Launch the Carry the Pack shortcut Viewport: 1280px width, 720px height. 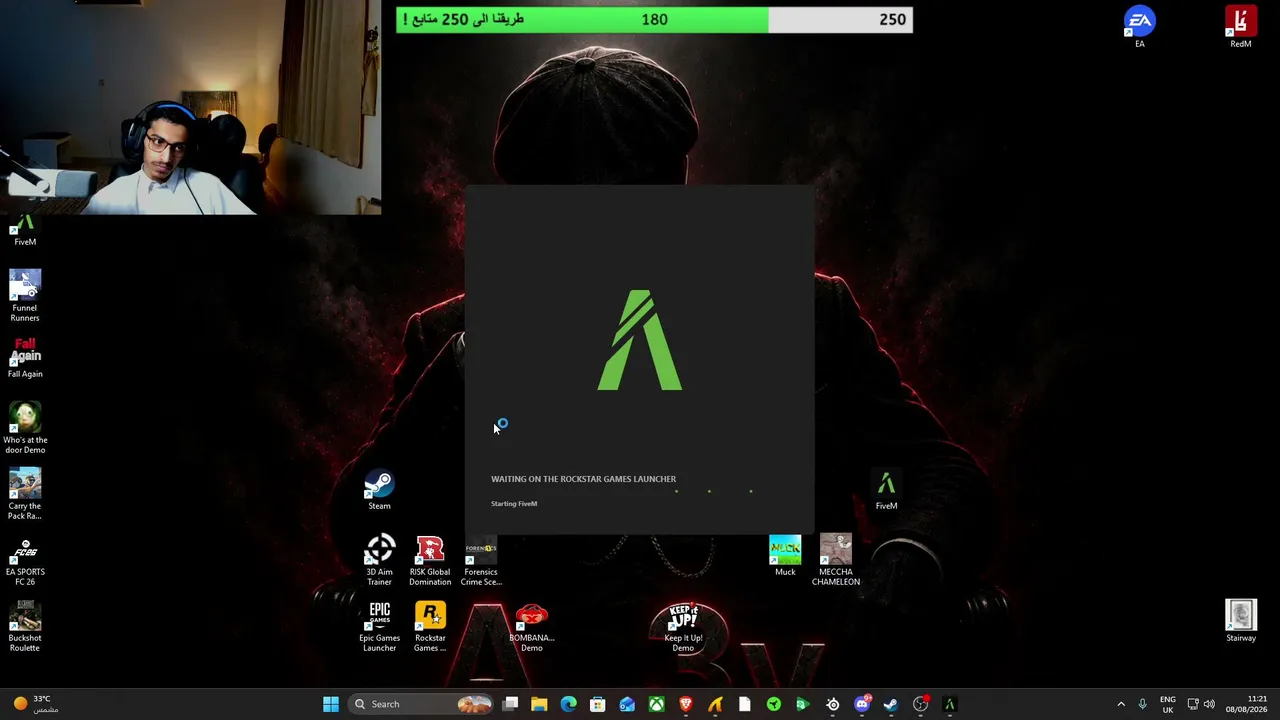click(25, 494)
